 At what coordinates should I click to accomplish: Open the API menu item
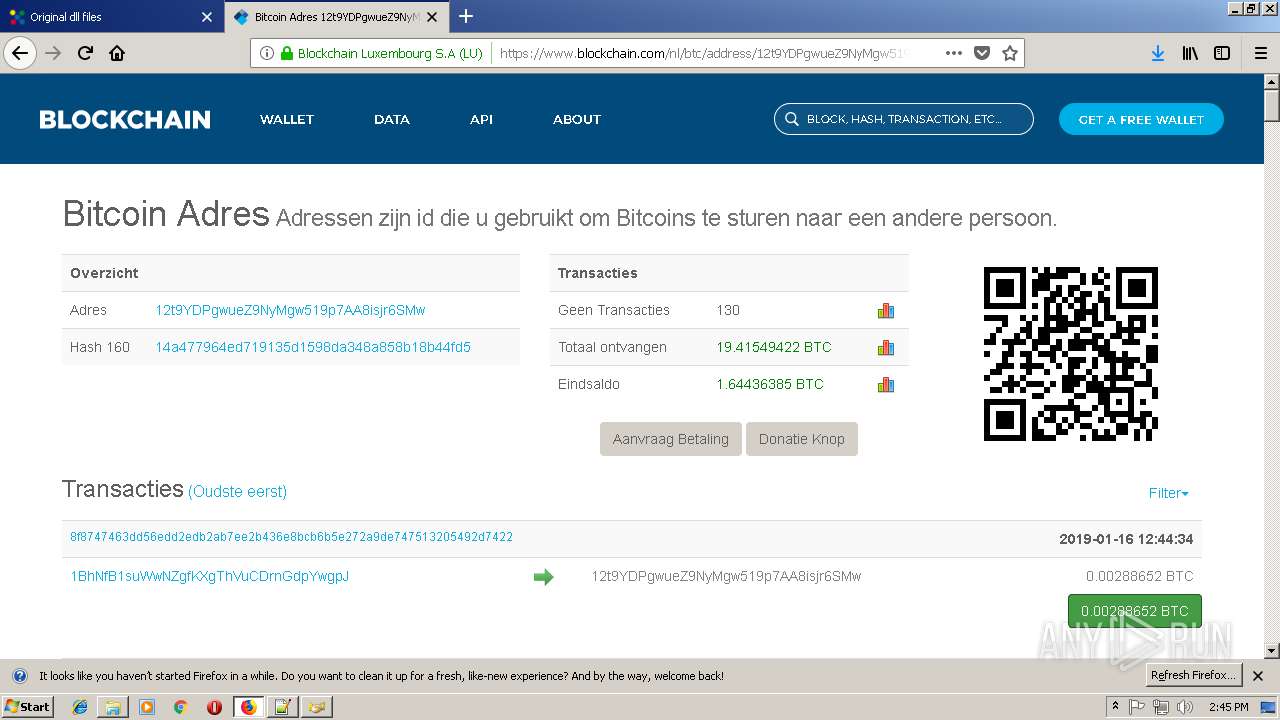[x=481, y=119]
